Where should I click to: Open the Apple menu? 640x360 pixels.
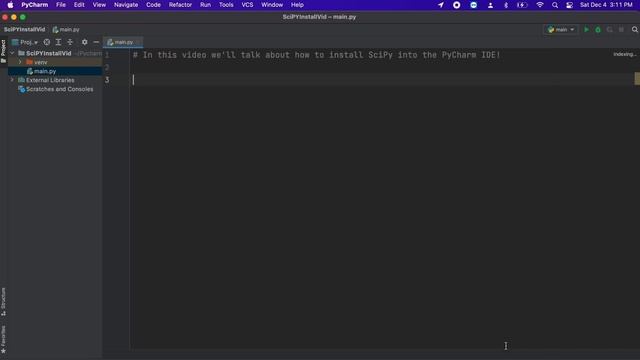(x=10, y=5)
